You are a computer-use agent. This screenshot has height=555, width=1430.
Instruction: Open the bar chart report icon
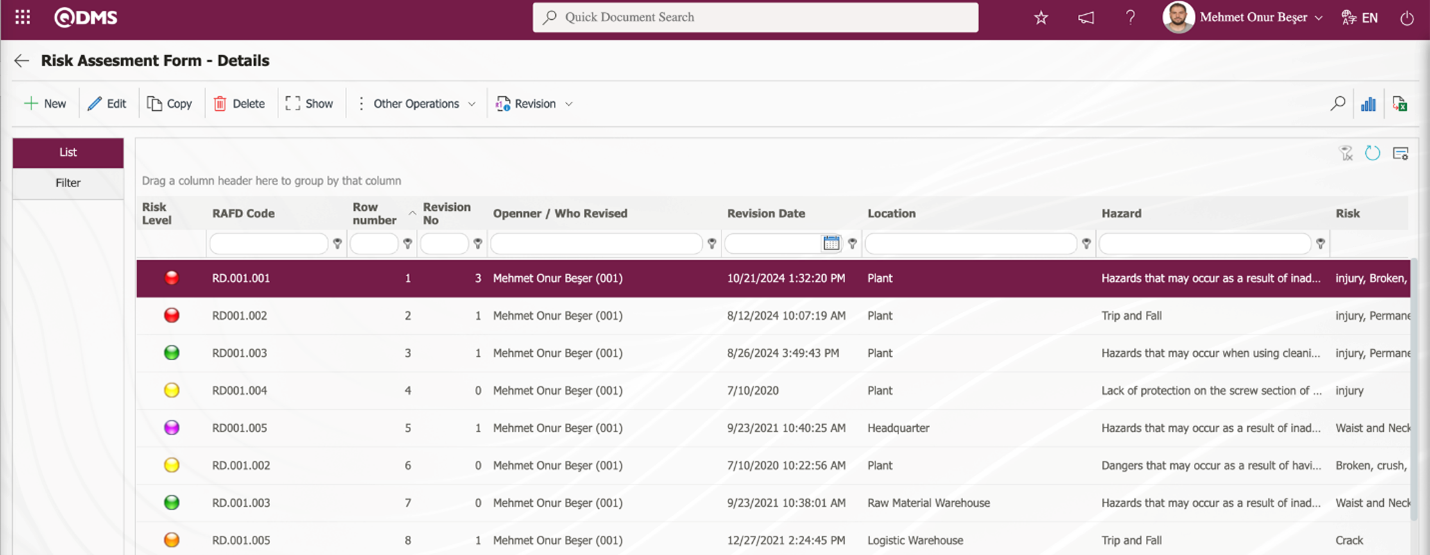pos(1368,103)
